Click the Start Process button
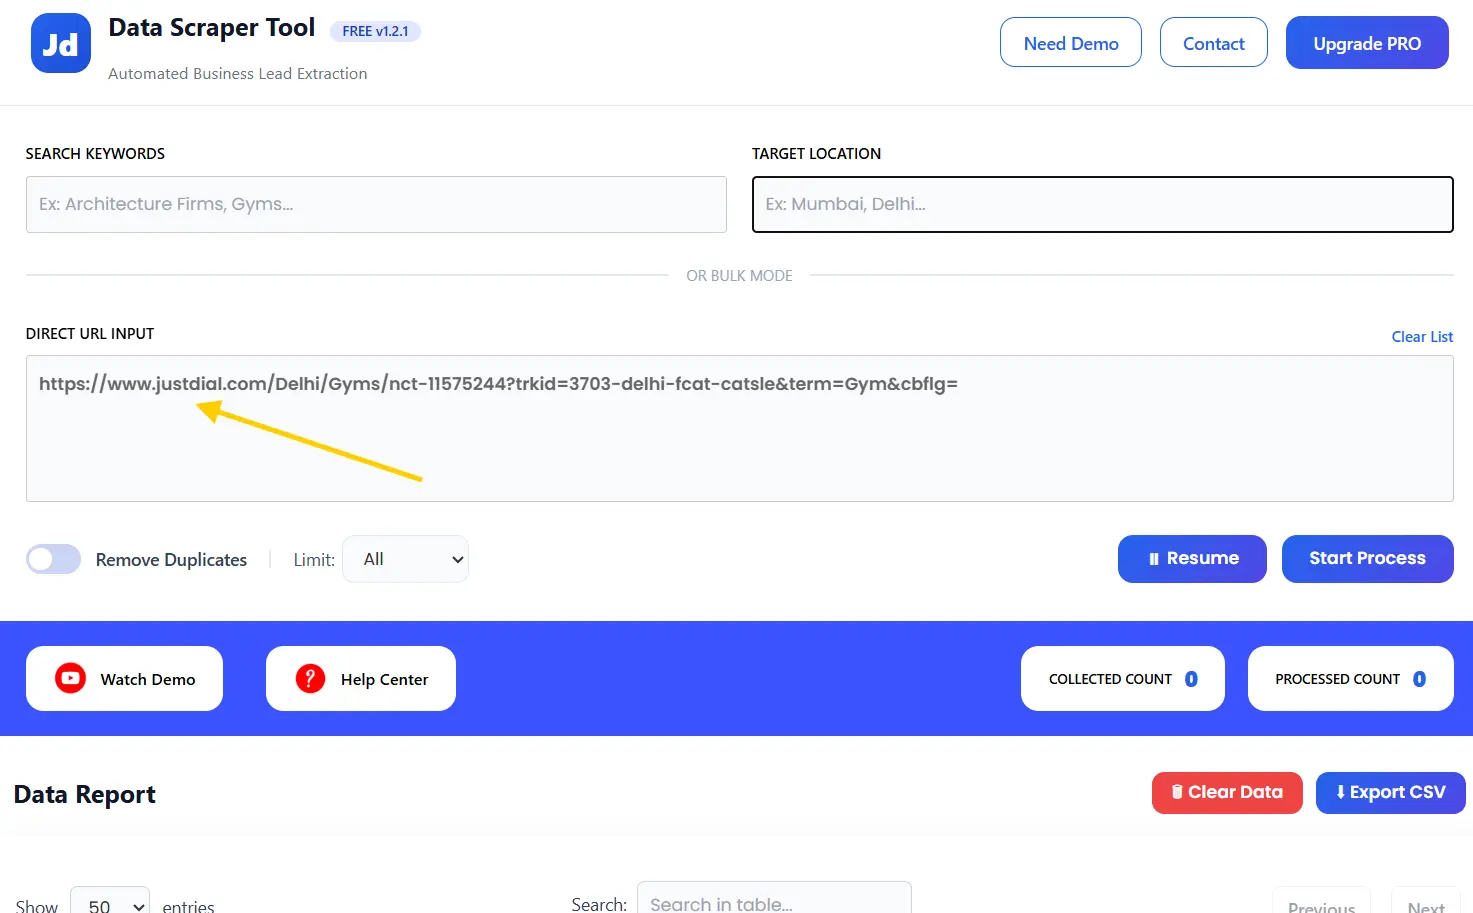 coord(1367,558)
